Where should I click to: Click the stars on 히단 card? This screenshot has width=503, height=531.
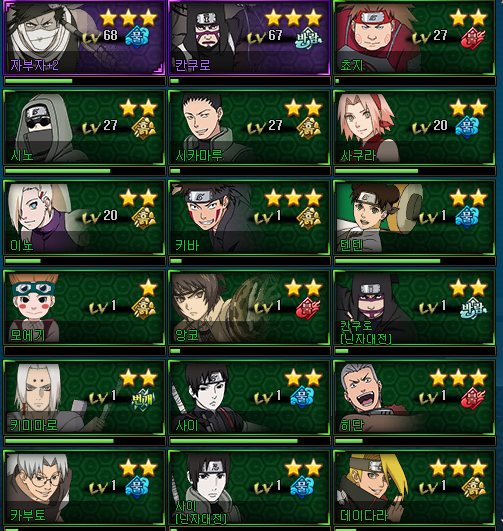pyautogui.click(x=459, y=378)
